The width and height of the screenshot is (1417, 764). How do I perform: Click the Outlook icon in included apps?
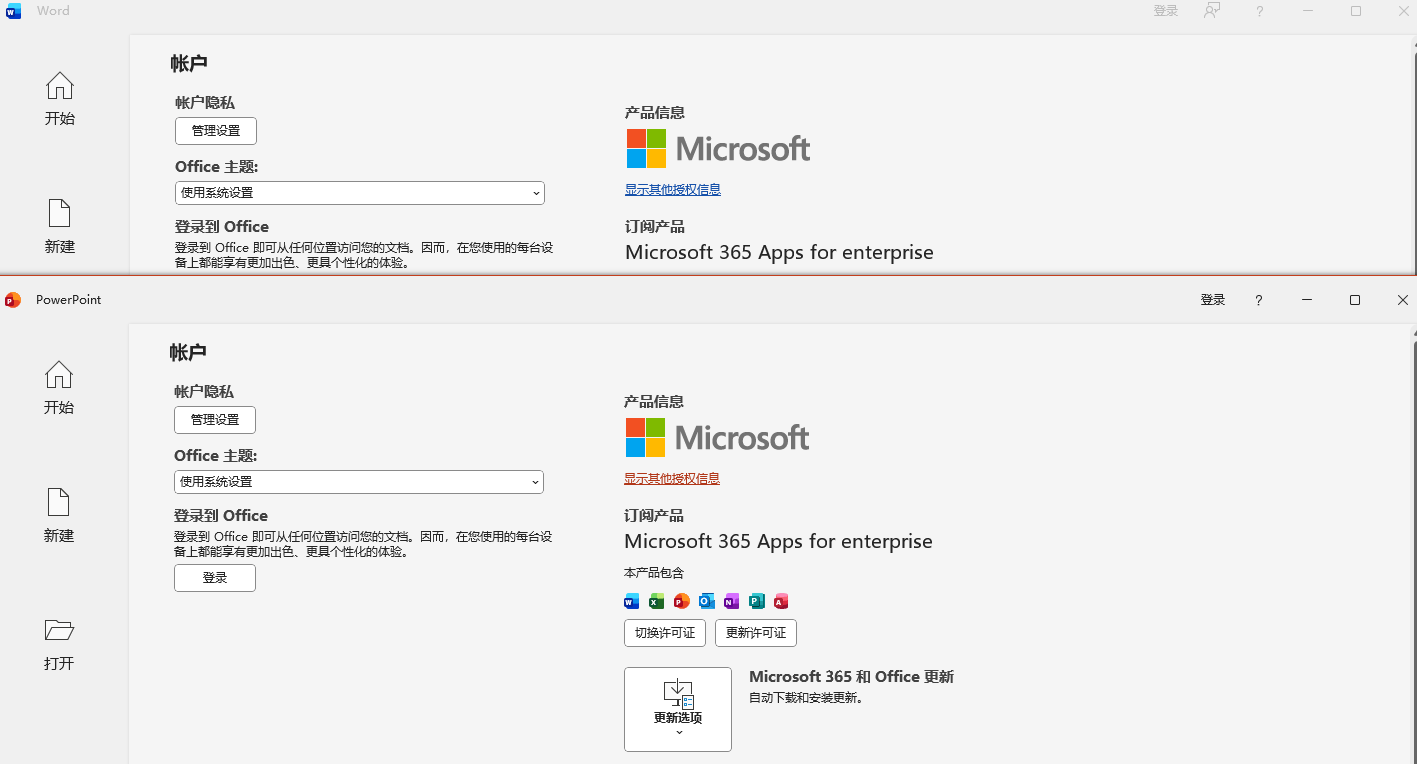(706, 601)
